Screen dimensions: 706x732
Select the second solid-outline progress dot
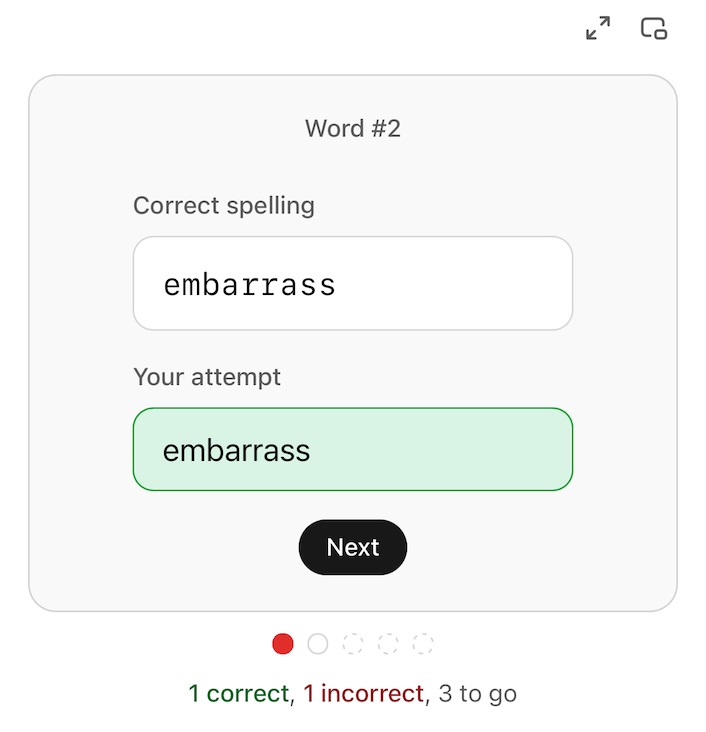pyautogui.click(x=318, y=644)
